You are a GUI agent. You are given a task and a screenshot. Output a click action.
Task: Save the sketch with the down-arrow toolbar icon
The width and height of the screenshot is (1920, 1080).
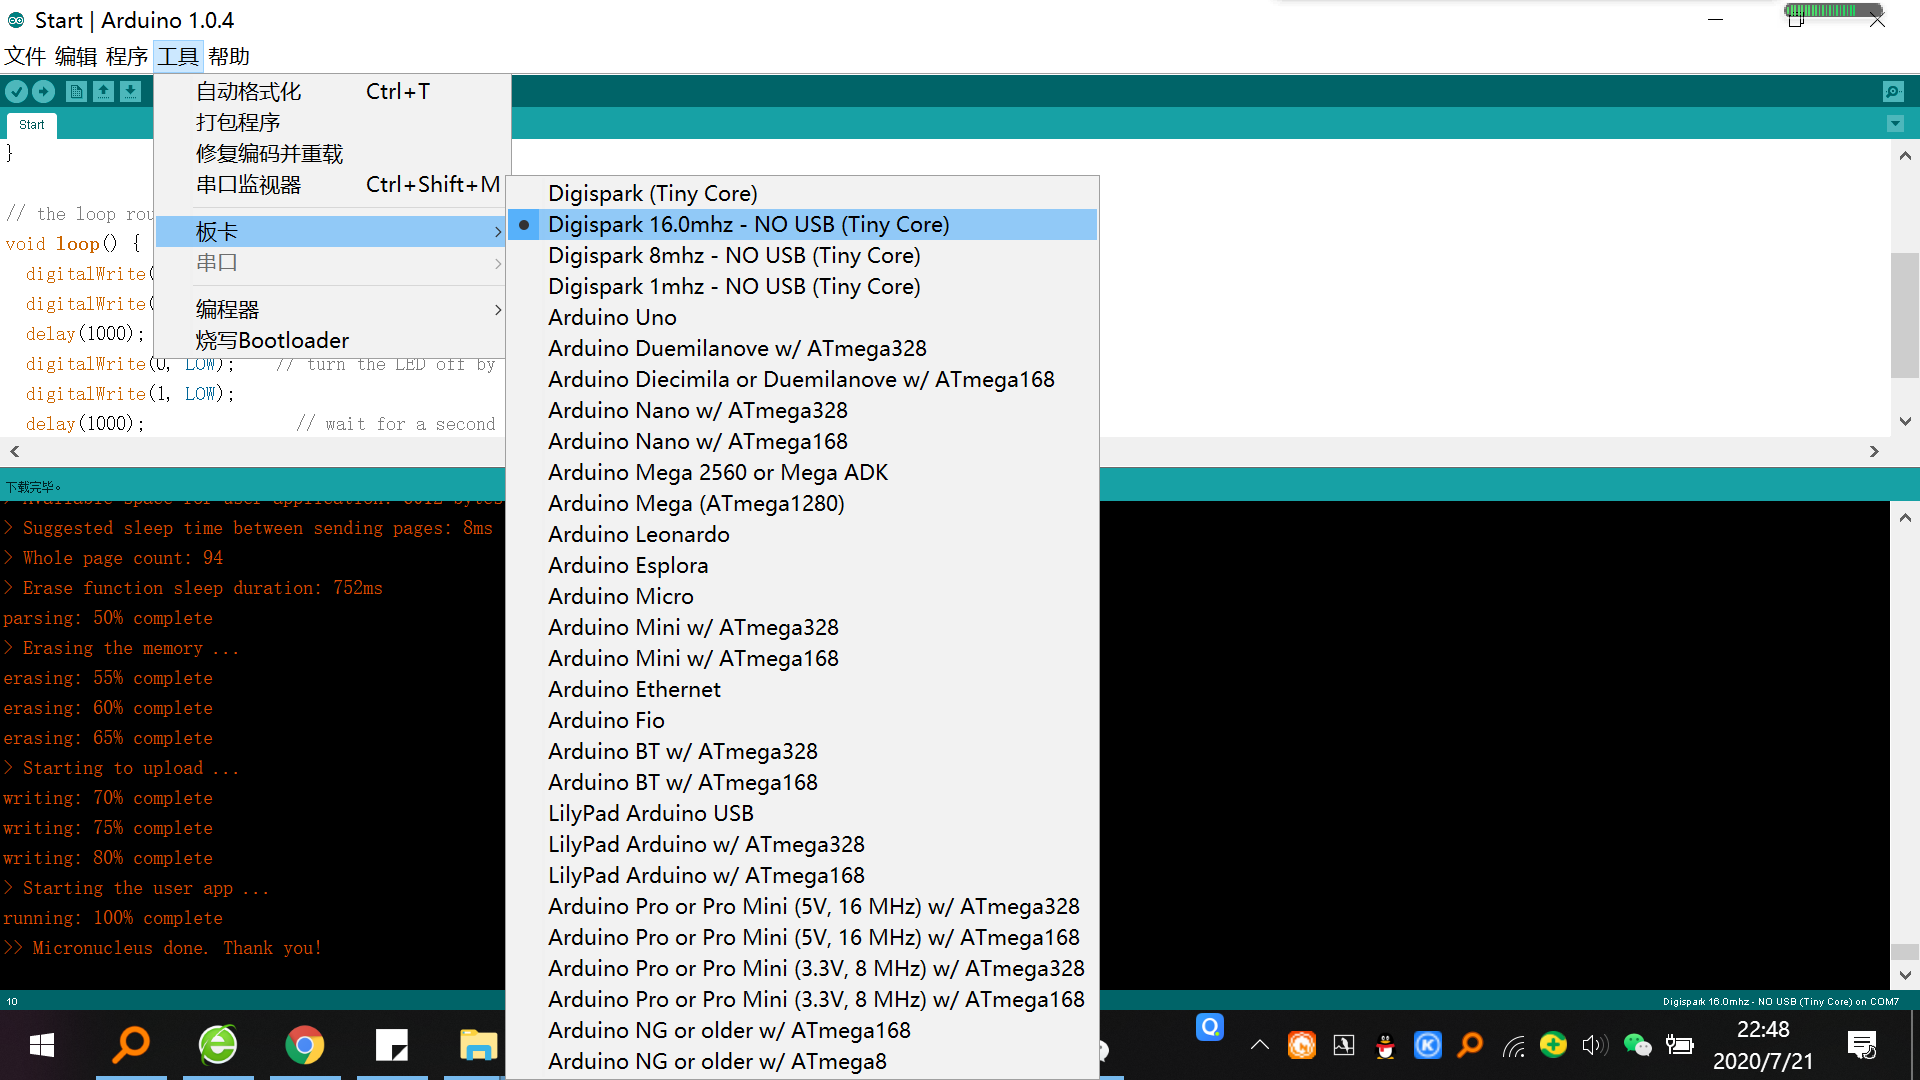pyautogui.click(x=131, y=91)
